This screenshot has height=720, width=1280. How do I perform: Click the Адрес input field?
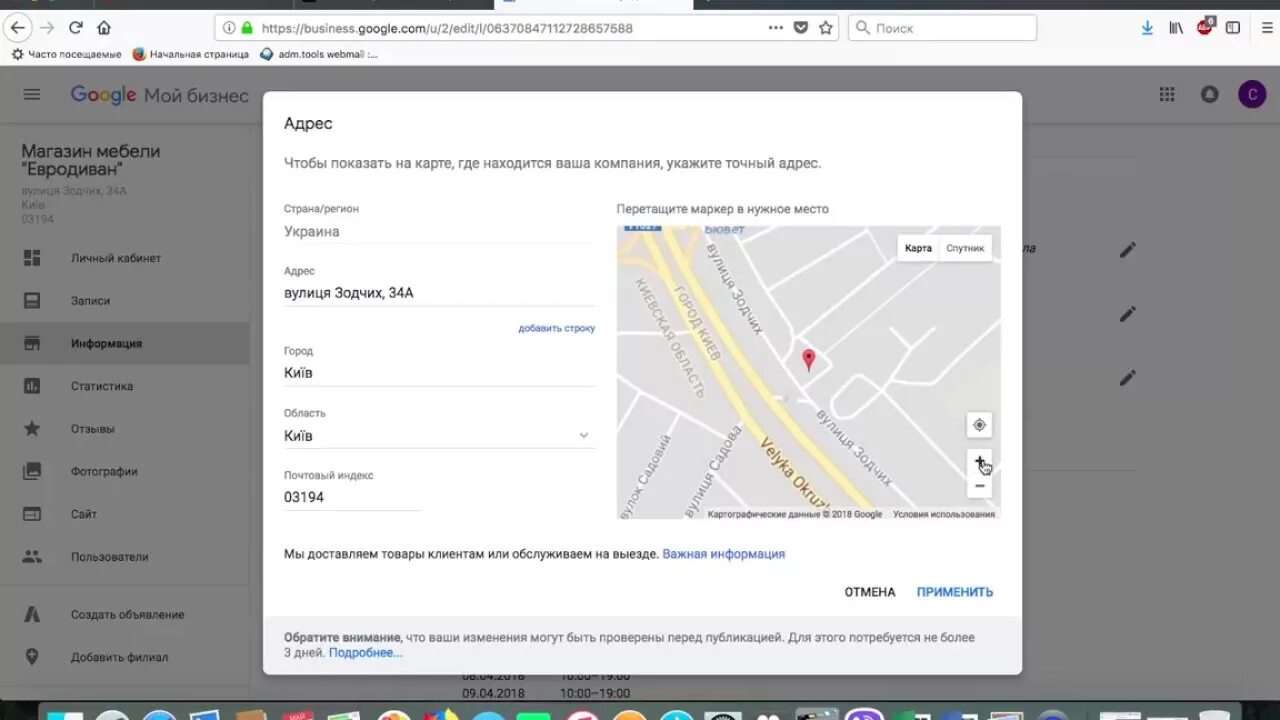coord(439,293)
